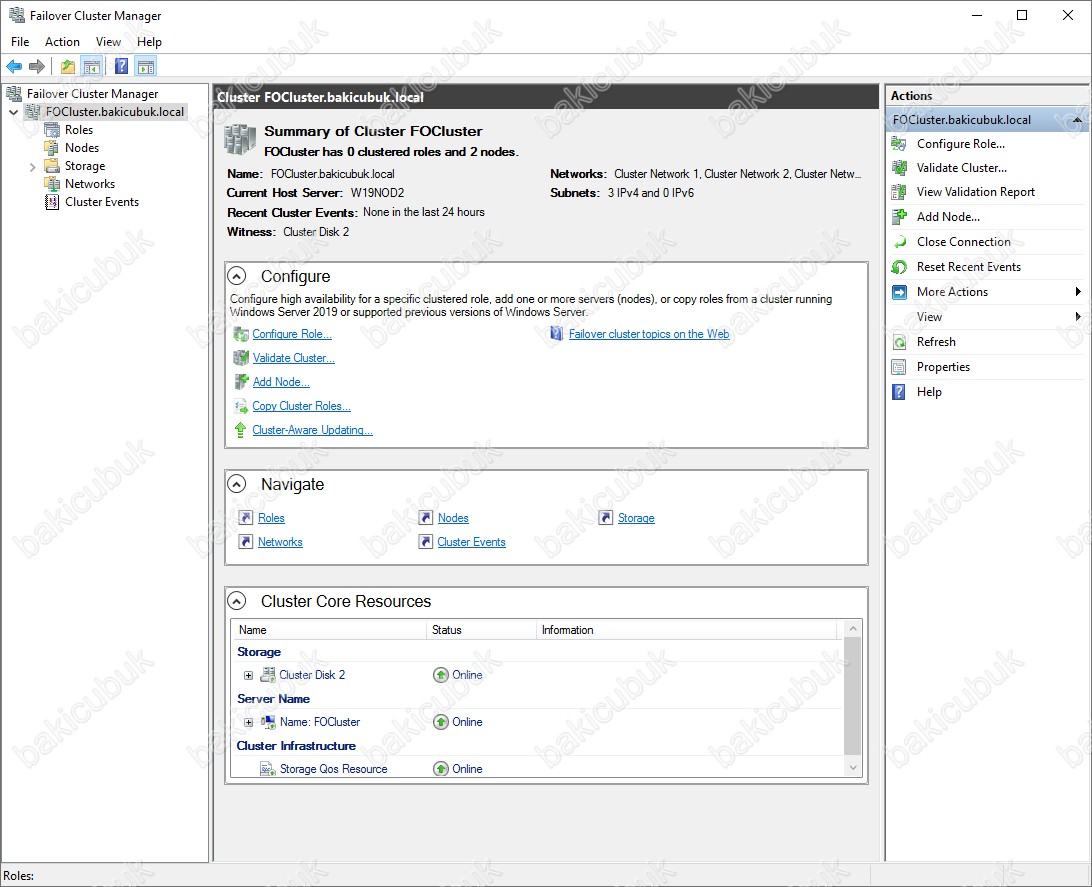Click the Networks icon in the tree
This screenshot has height=887, width=1092.
coord(52,185)
